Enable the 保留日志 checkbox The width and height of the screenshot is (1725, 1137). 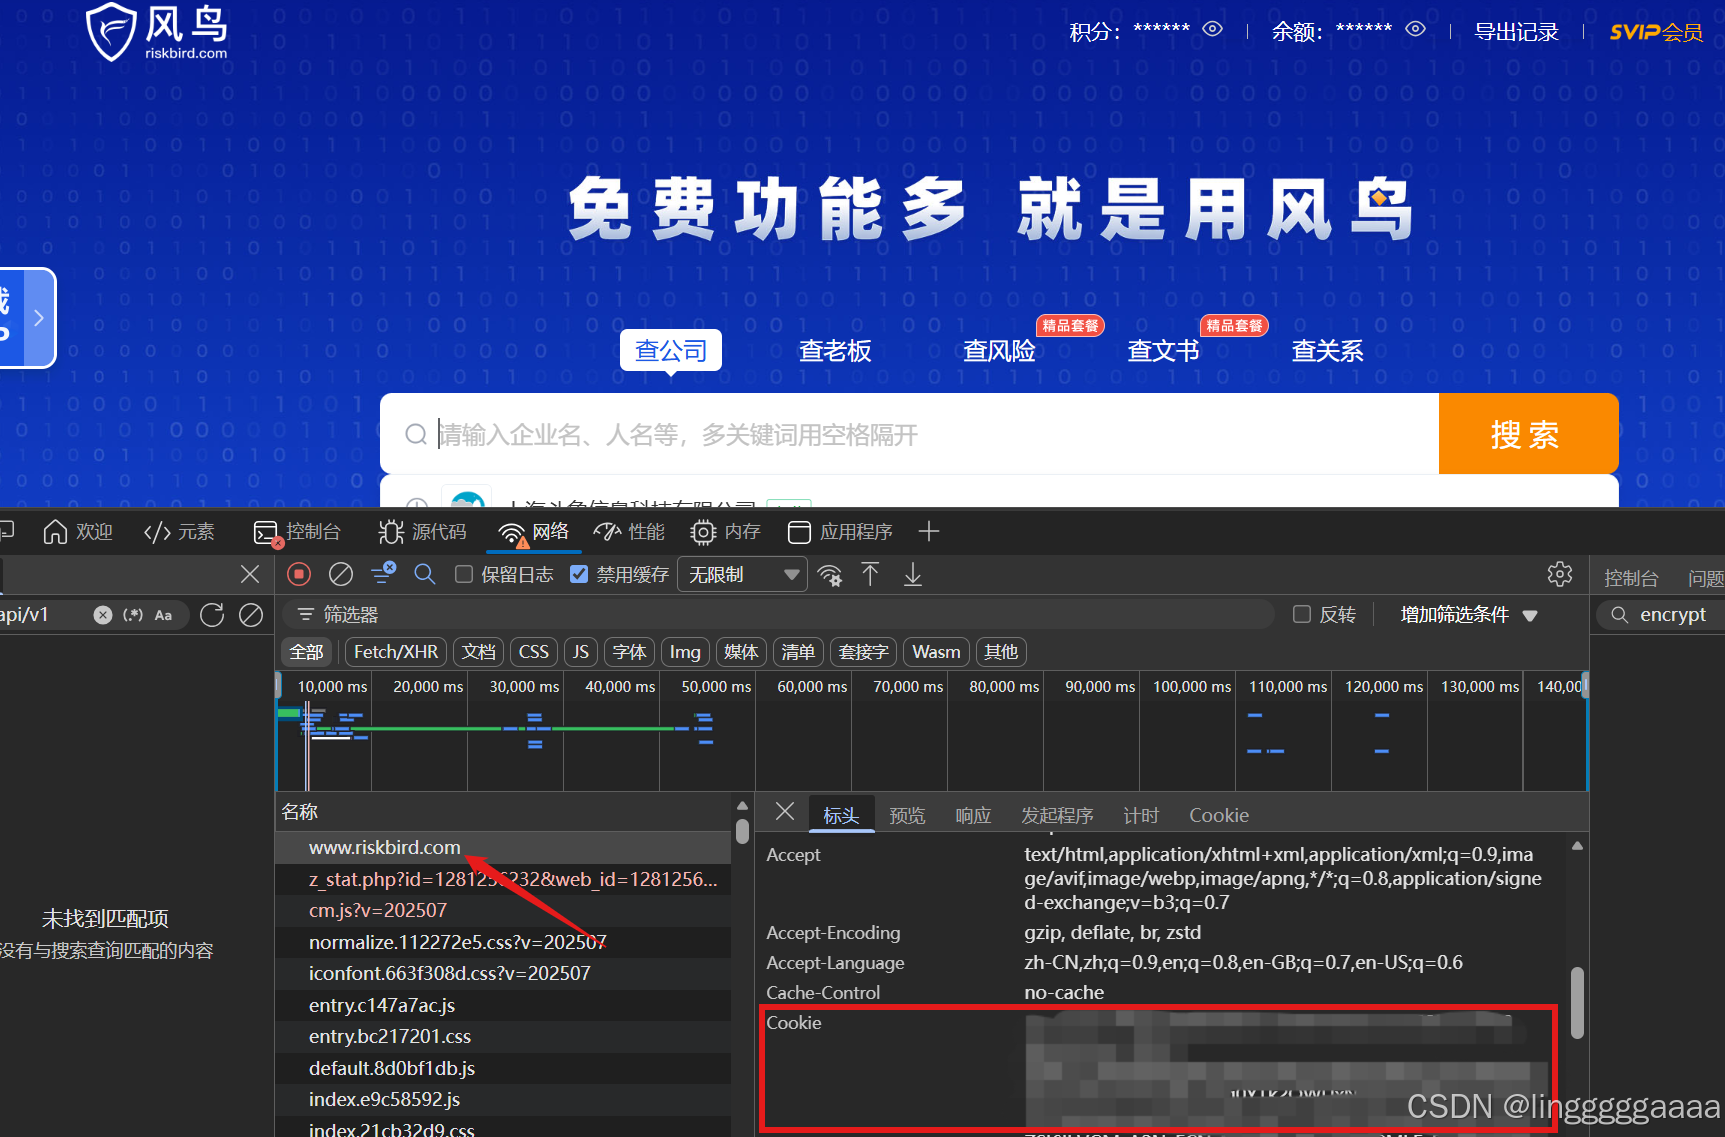[x=463, y=574]
